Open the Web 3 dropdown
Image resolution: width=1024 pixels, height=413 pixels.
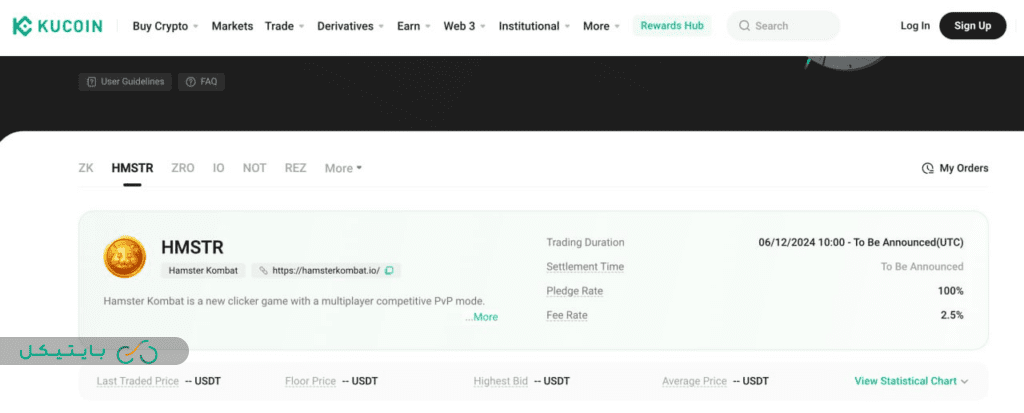464,26
